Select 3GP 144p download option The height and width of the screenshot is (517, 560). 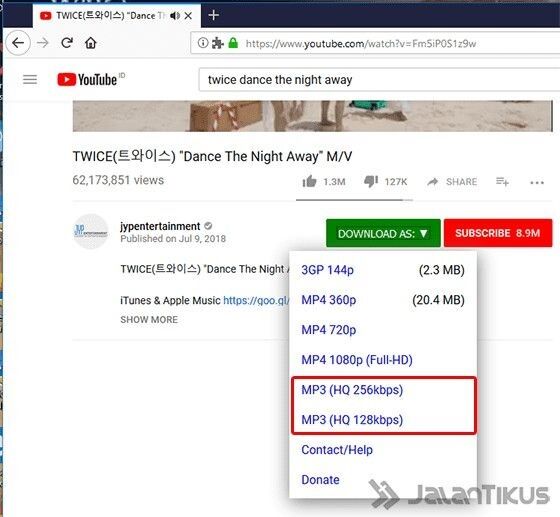click(x=382, y=270)
